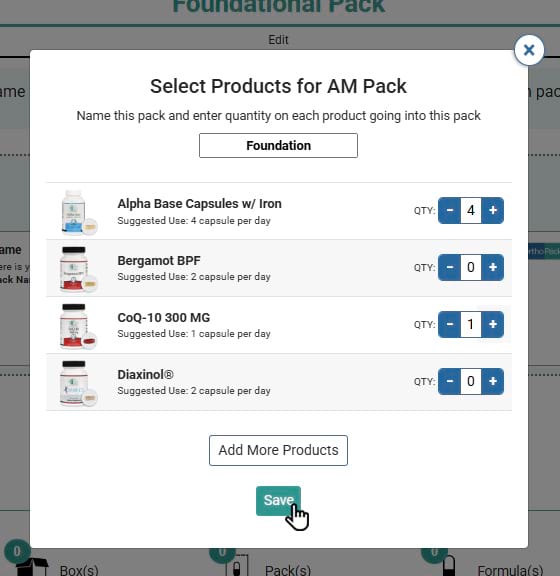Click plus button for Bergamot BPF
This screenshot has height=576, width=560.
click(x=493, y=267)
